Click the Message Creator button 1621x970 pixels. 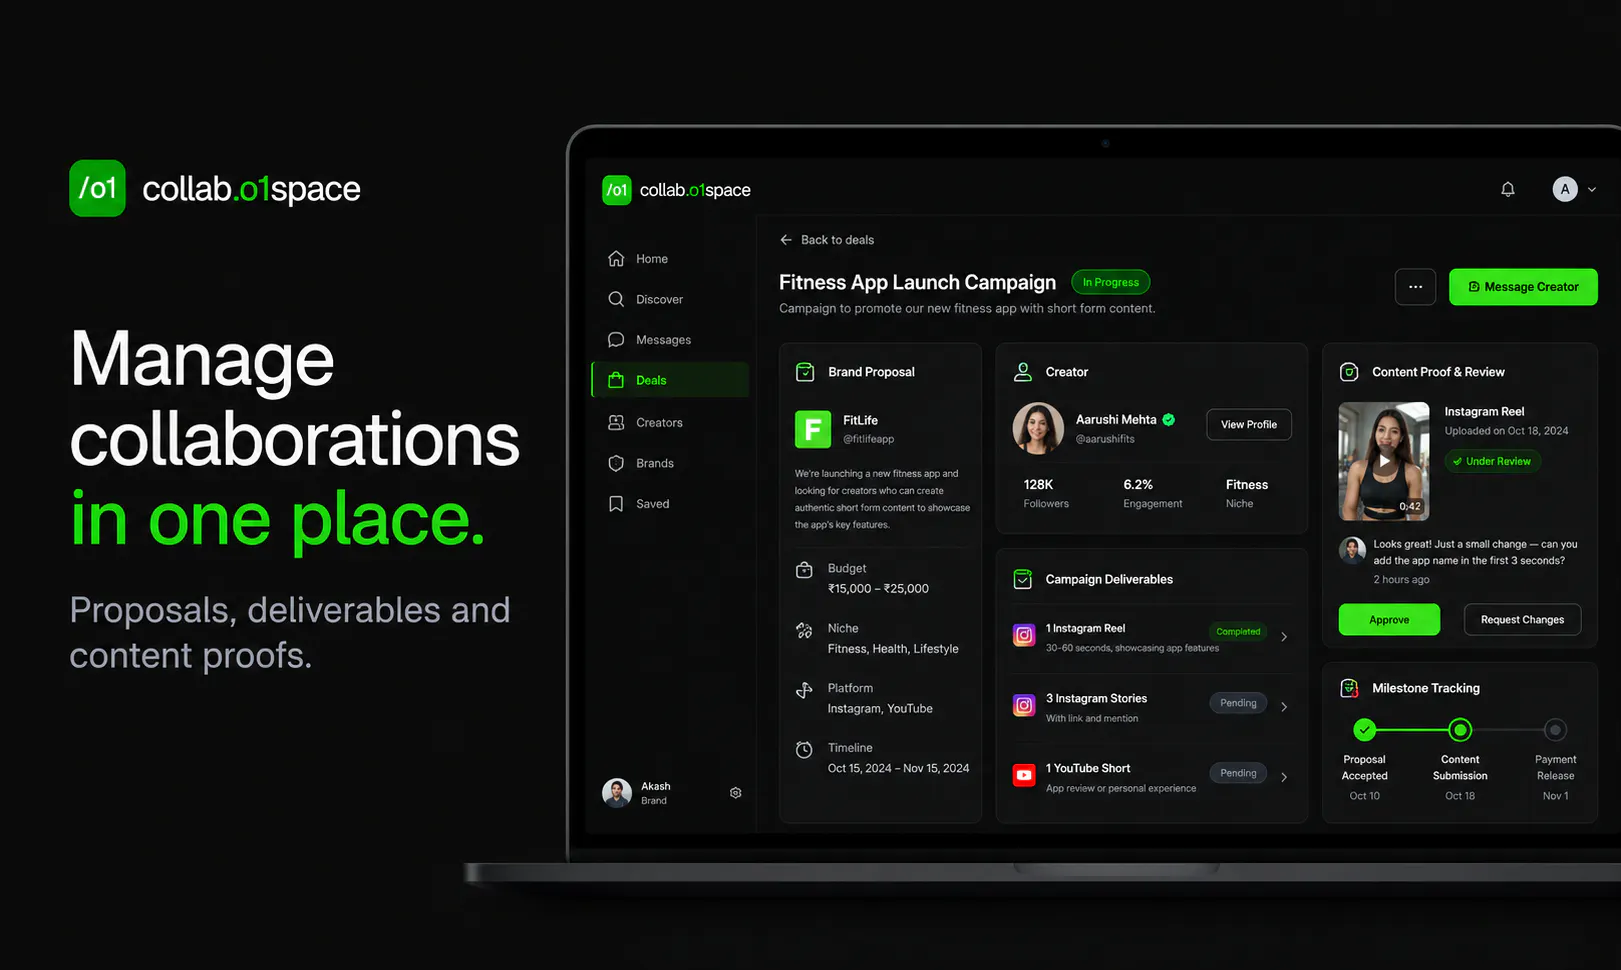[x=1523, y=287]
